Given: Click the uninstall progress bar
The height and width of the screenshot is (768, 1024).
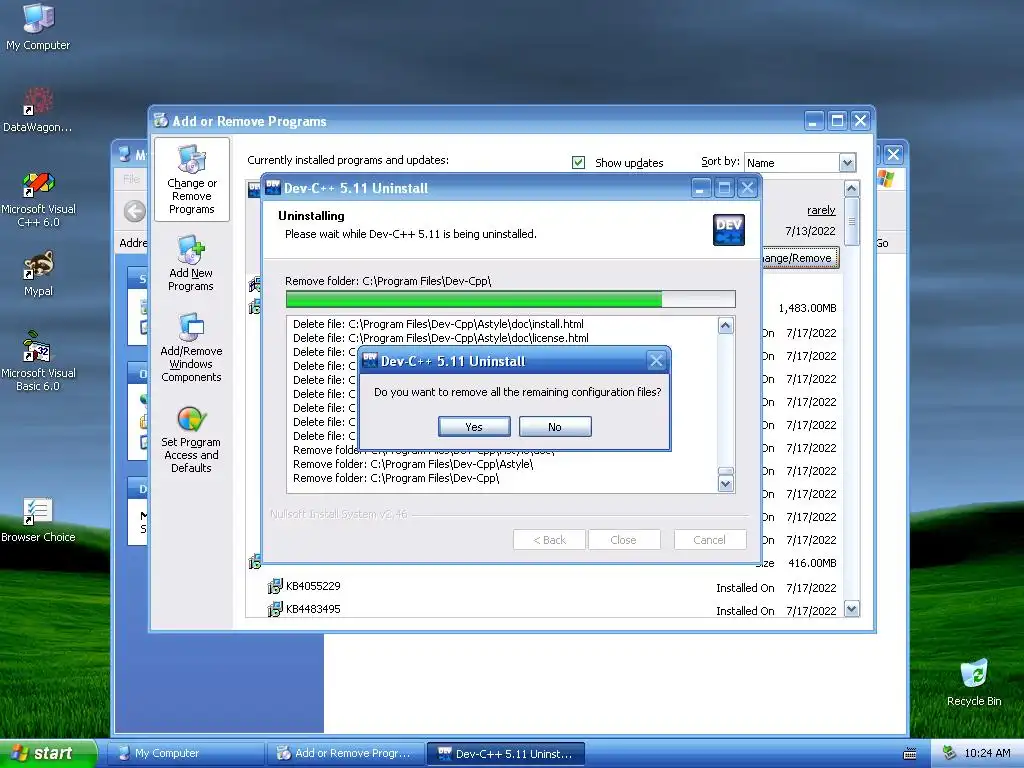Looking at the screenshot, I should click(511, 299).
